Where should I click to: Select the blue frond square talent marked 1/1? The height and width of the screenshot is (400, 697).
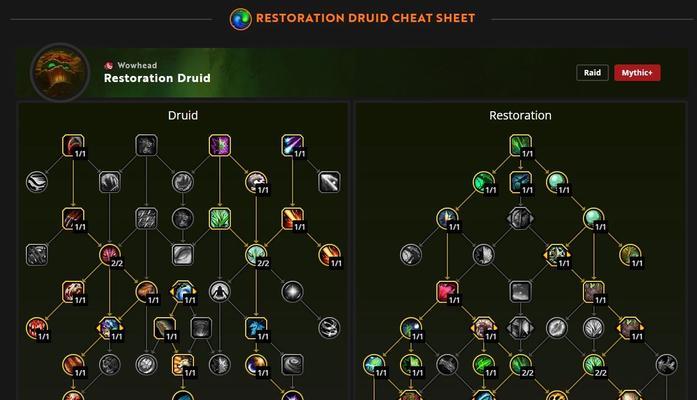(x=256, y=328)
